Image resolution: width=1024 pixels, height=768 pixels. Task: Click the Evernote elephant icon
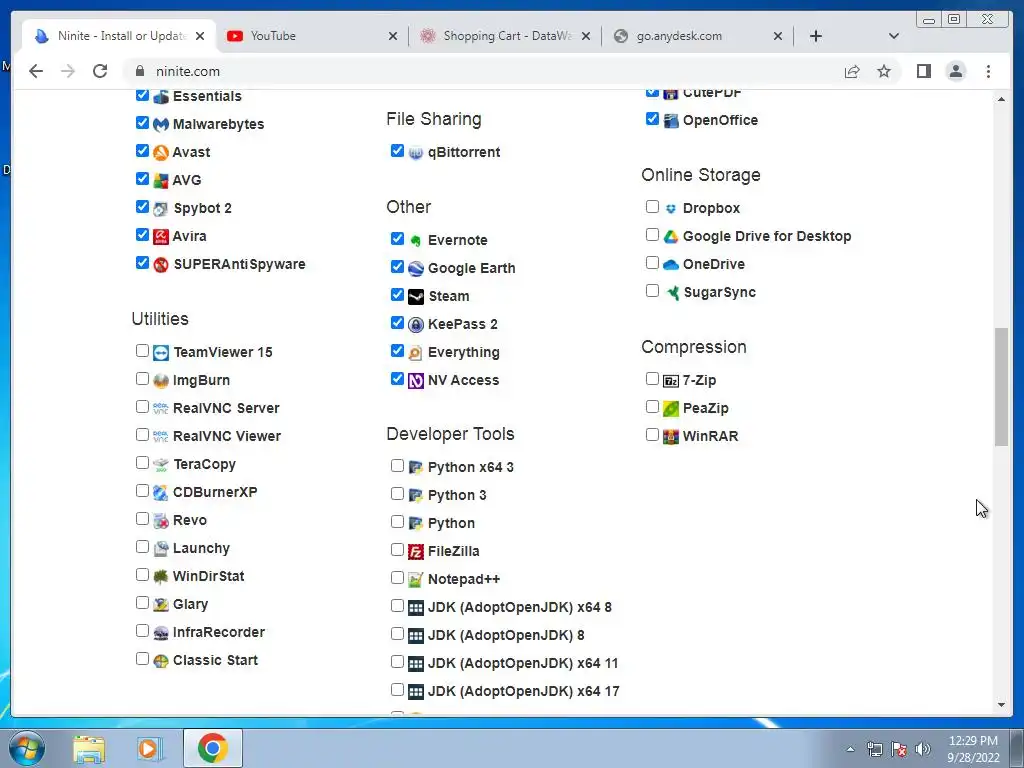416,241
